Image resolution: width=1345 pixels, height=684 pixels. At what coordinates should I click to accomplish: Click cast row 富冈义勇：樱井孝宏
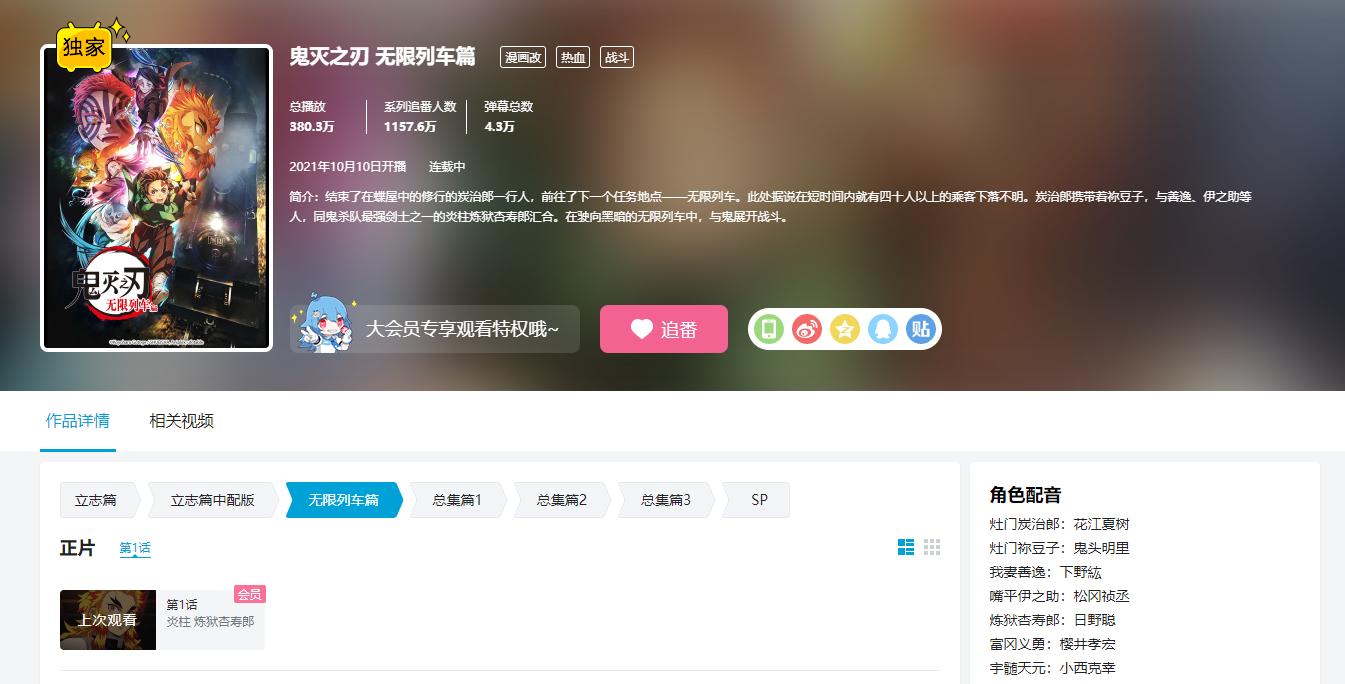(x=1052, y=644)
